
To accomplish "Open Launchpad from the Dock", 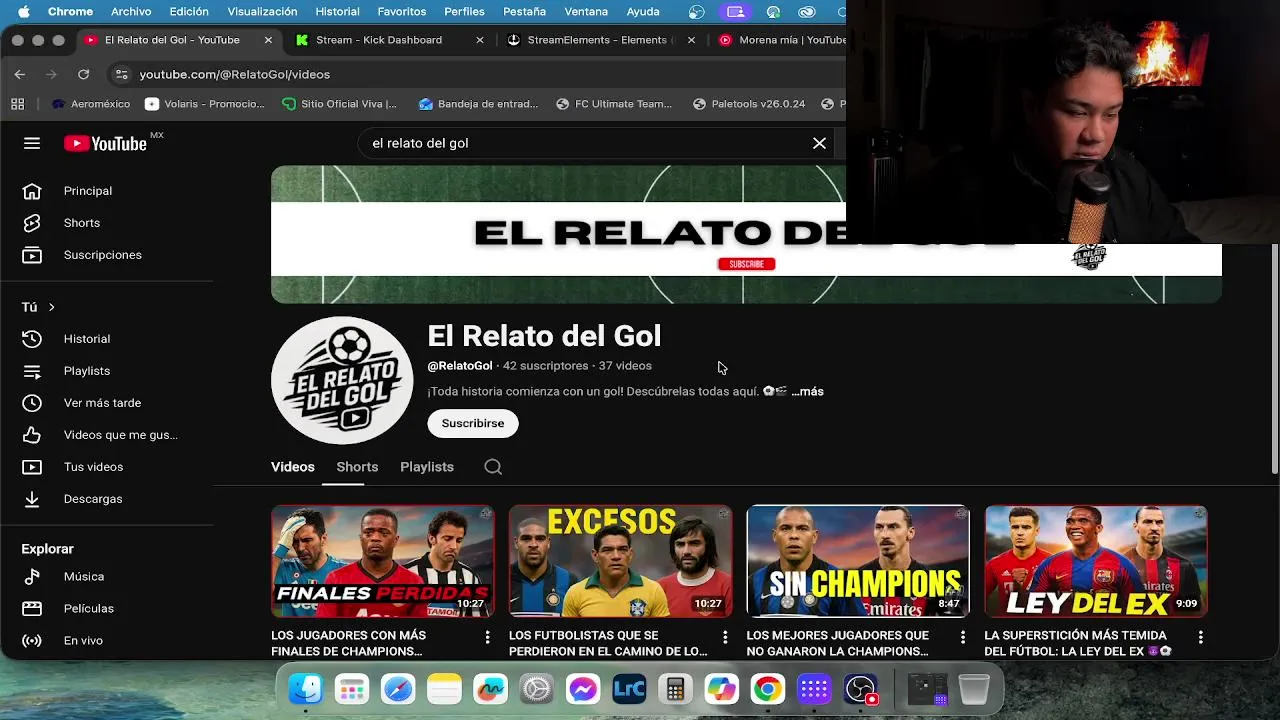I will click(351, 689).
